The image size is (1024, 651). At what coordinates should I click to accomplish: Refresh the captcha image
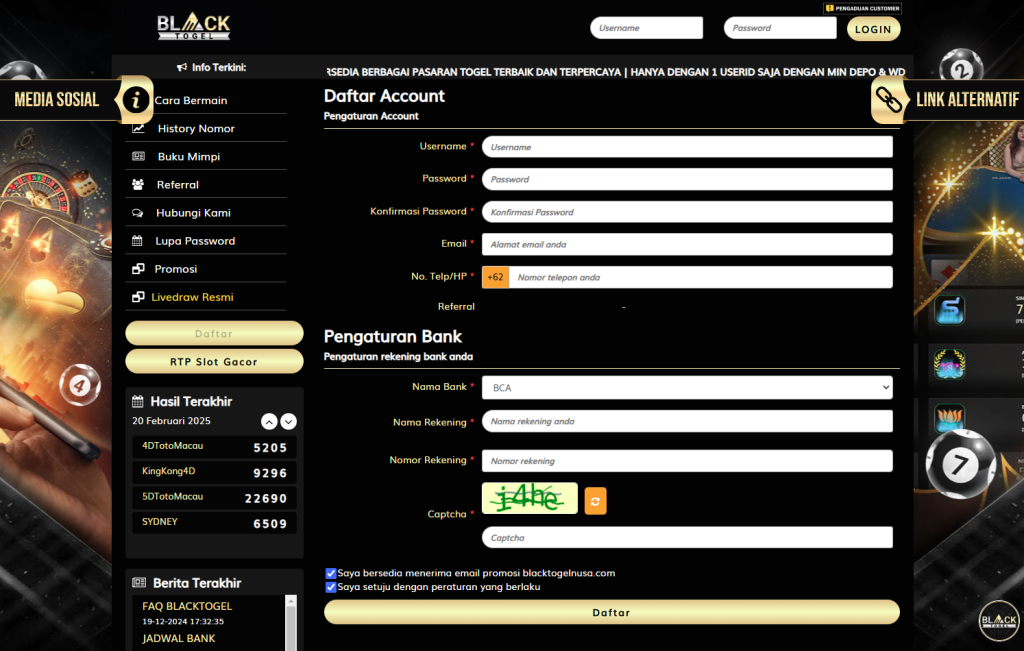(x=595, y=501)
